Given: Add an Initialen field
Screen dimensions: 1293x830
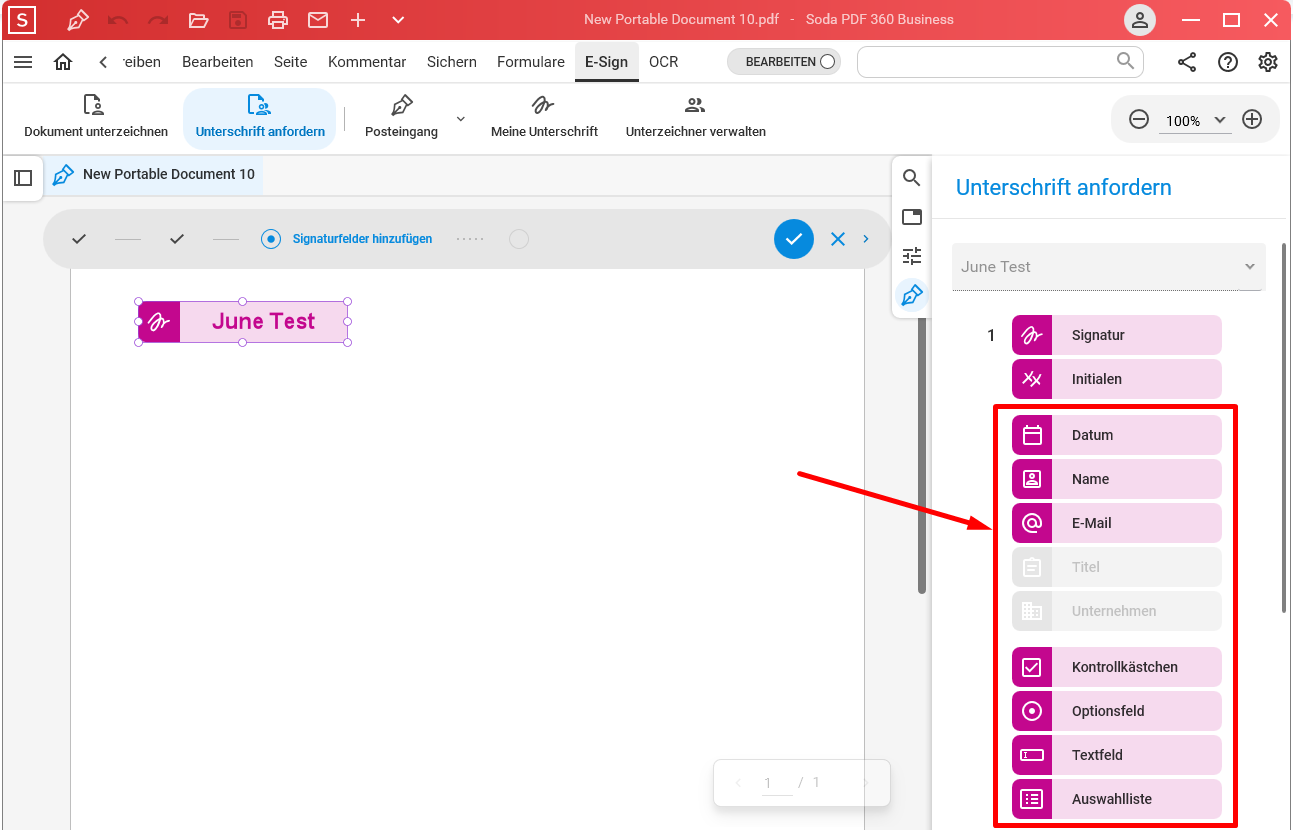Looking at the screenshot, I should pos(1117,379).
